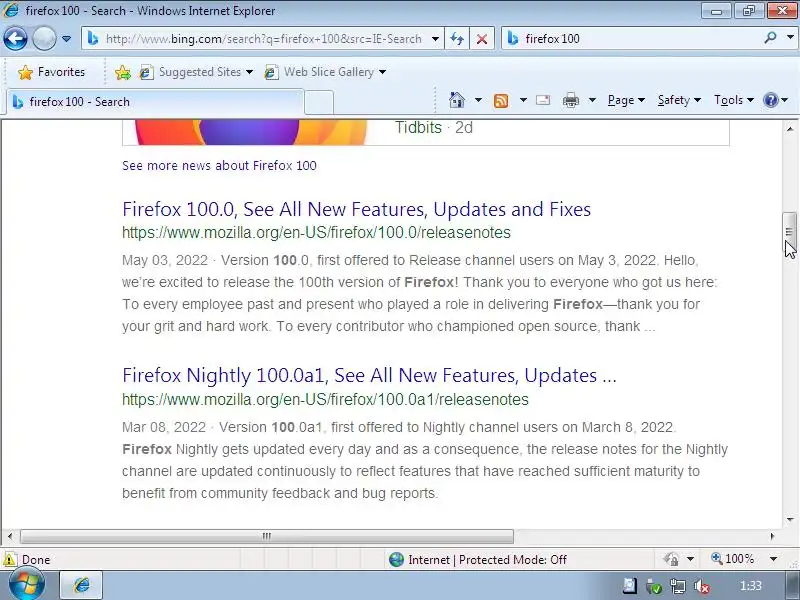Click the privacy lock icon in status bar

(x=672, y=559)
